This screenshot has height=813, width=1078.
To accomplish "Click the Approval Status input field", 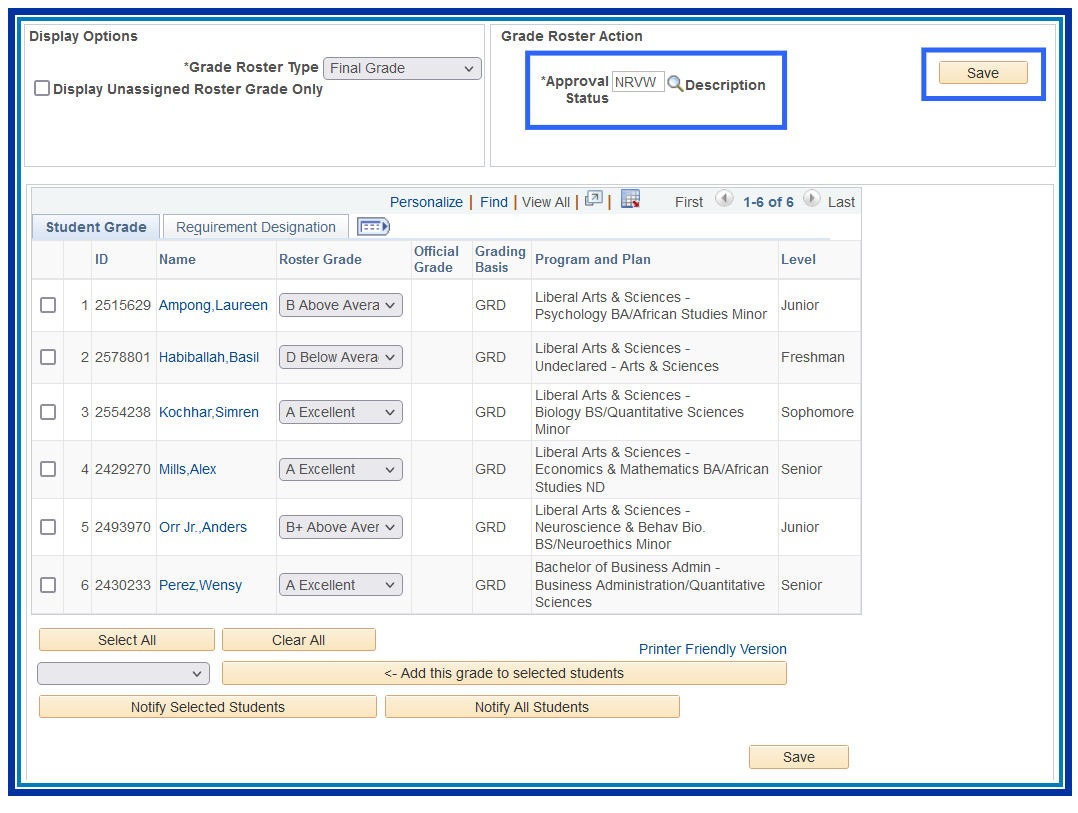I will click(637, 83).
